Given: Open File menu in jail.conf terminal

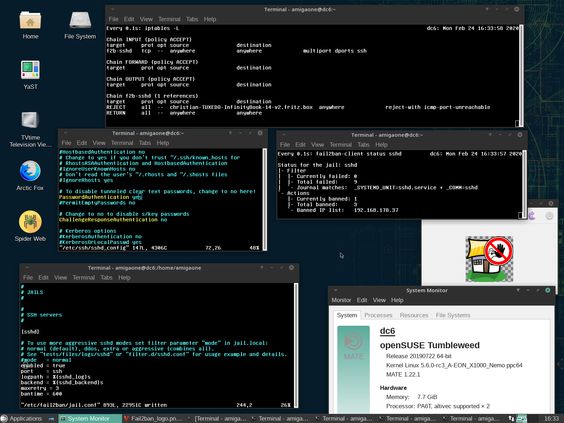Looking at the screenshot, I should tap(28, 277).
